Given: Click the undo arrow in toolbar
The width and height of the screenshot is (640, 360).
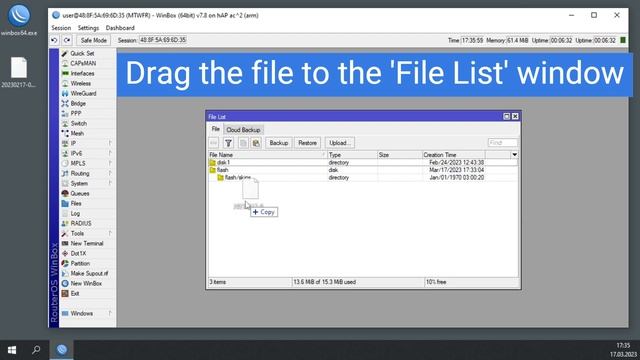Looking at the screenshot, I should tap(54, 40).
